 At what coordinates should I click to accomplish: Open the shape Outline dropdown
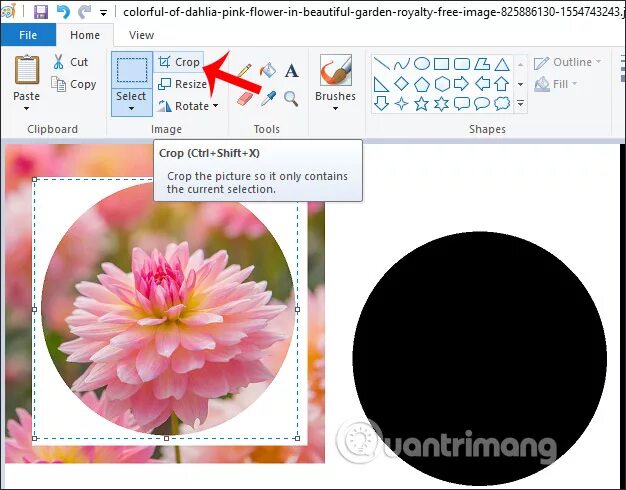[x=568, y=62]
